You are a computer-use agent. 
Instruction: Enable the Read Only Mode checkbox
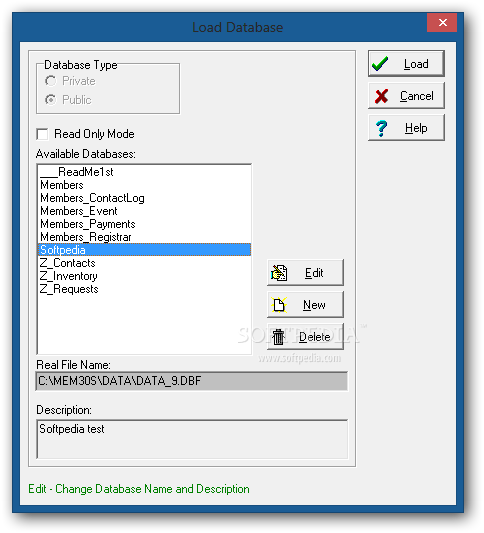click(x=42, y=134)
